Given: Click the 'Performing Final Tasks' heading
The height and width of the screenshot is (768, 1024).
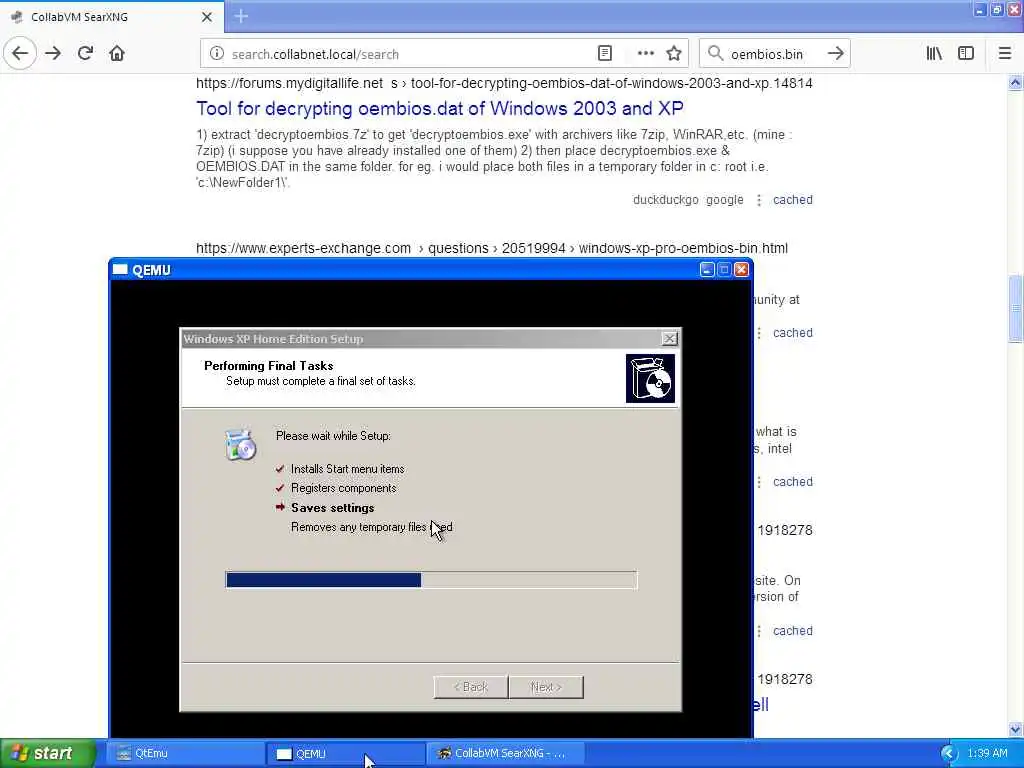Looking at the screenshot, I should pos(268,366).
